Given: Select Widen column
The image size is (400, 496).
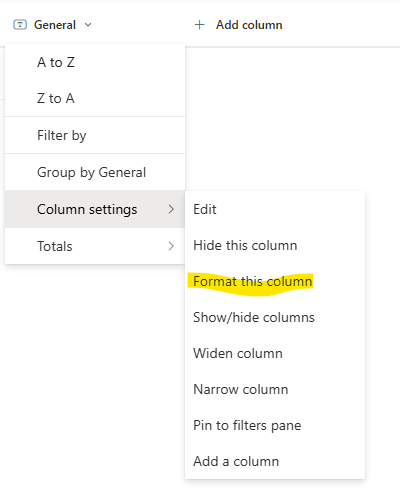Looking at the screenshot, I should pyautogui.click(x=275, y=353).
